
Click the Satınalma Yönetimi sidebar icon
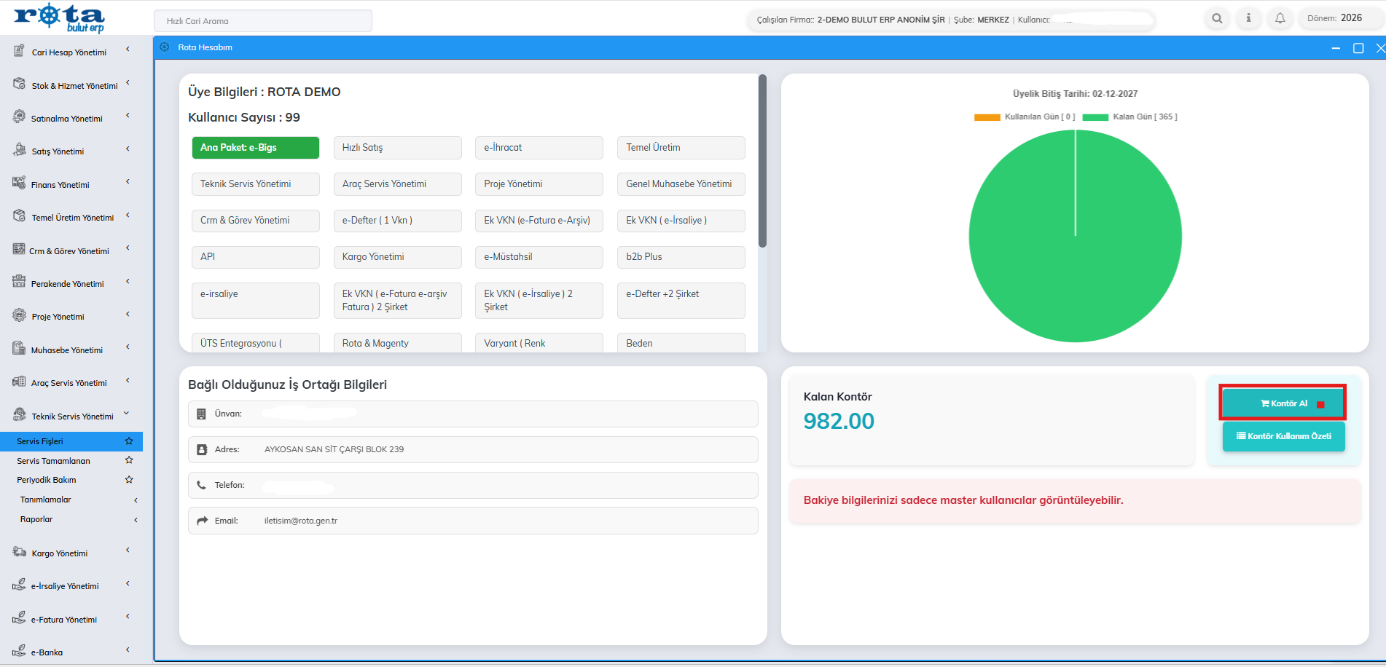coord(19,118)
